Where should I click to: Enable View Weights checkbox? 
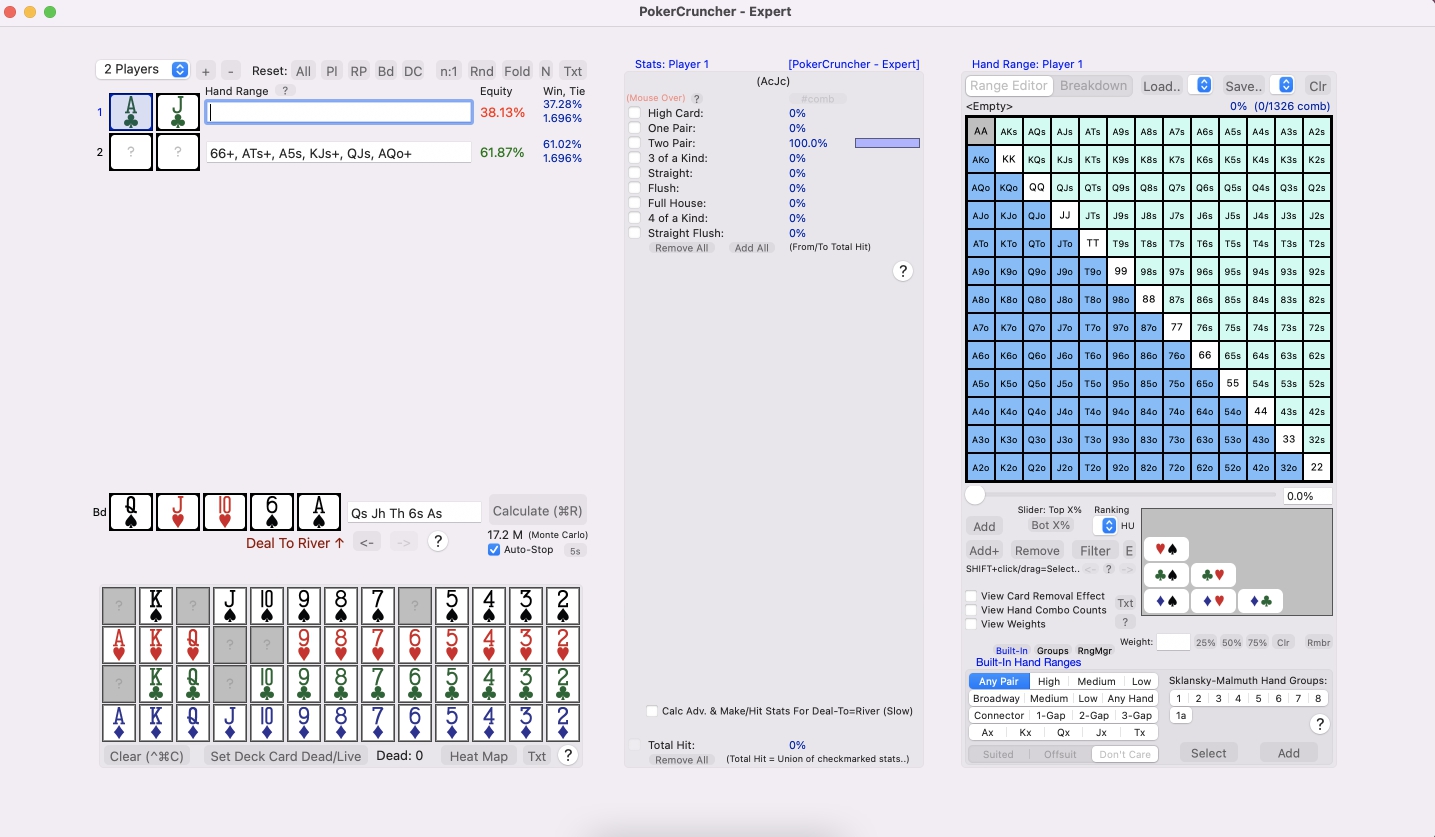(x=971, y=624)
